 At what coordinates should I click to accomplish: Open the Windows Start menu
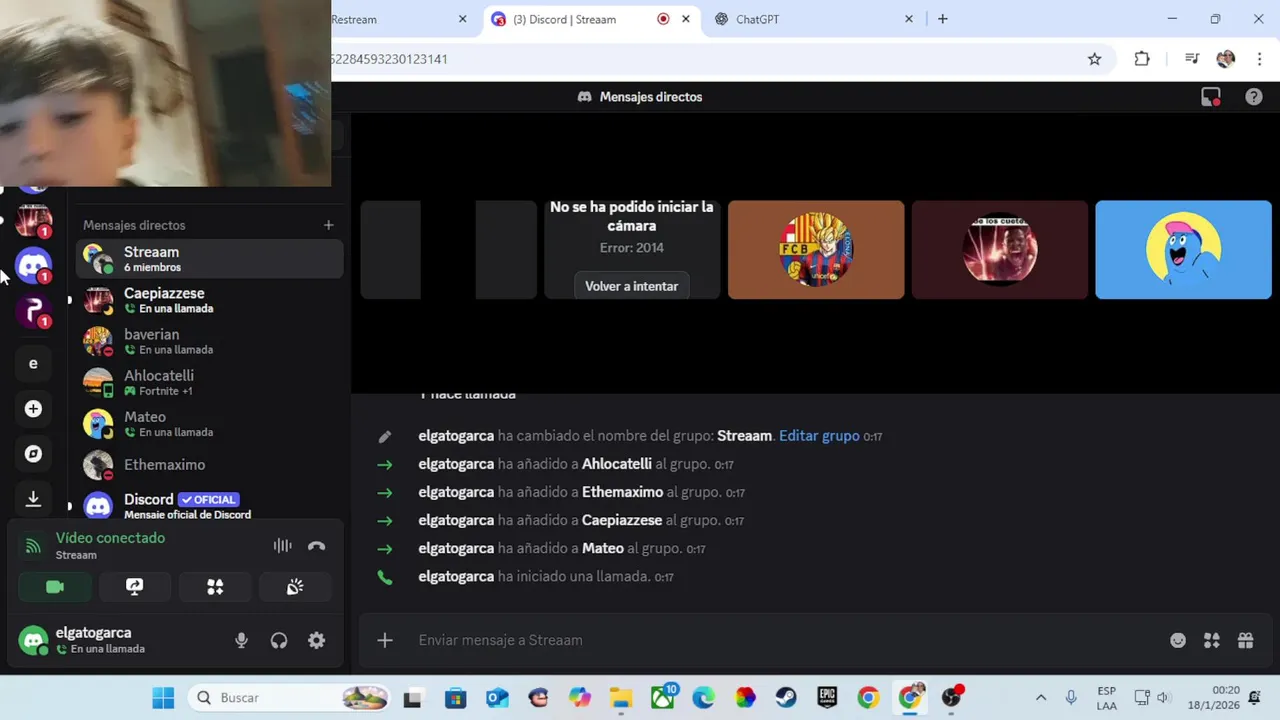click(x=163, y=698)
